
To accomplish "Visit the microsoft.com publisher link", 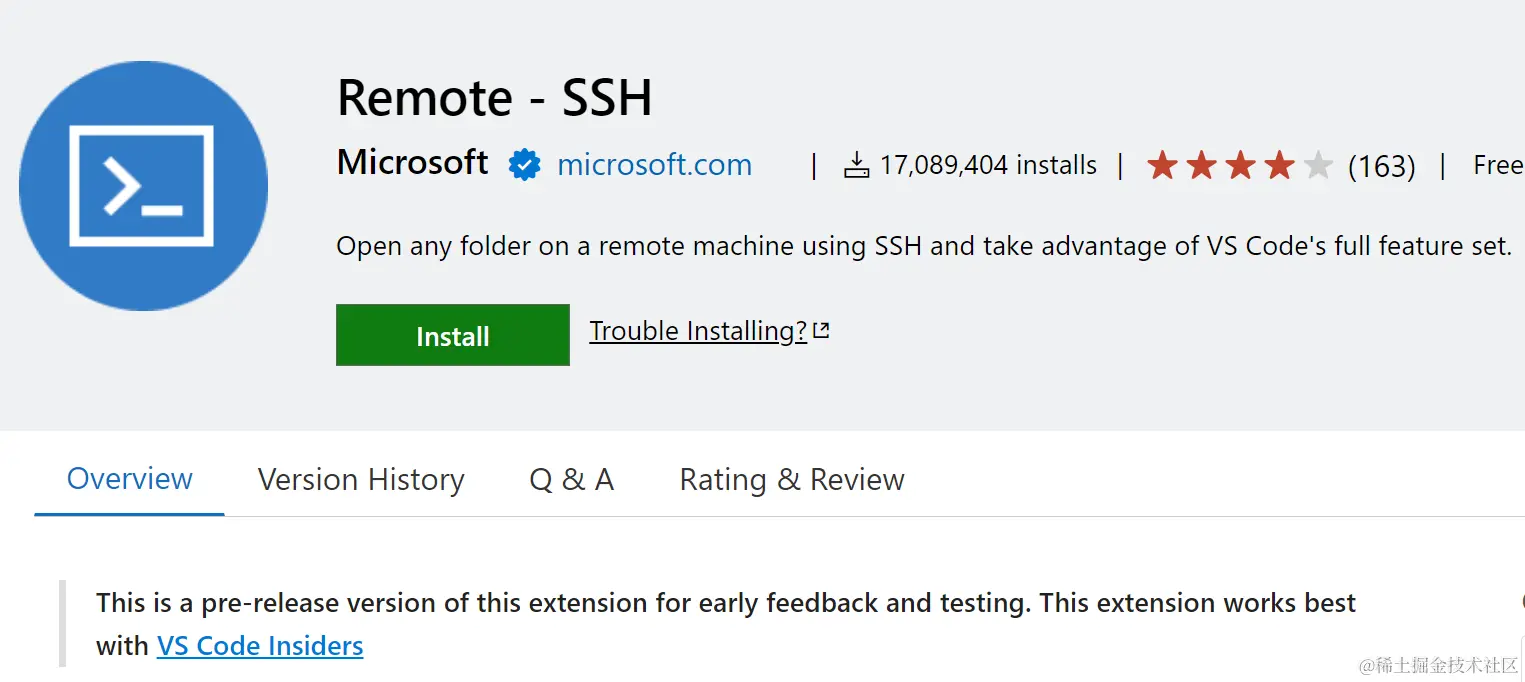I will 654,165.
